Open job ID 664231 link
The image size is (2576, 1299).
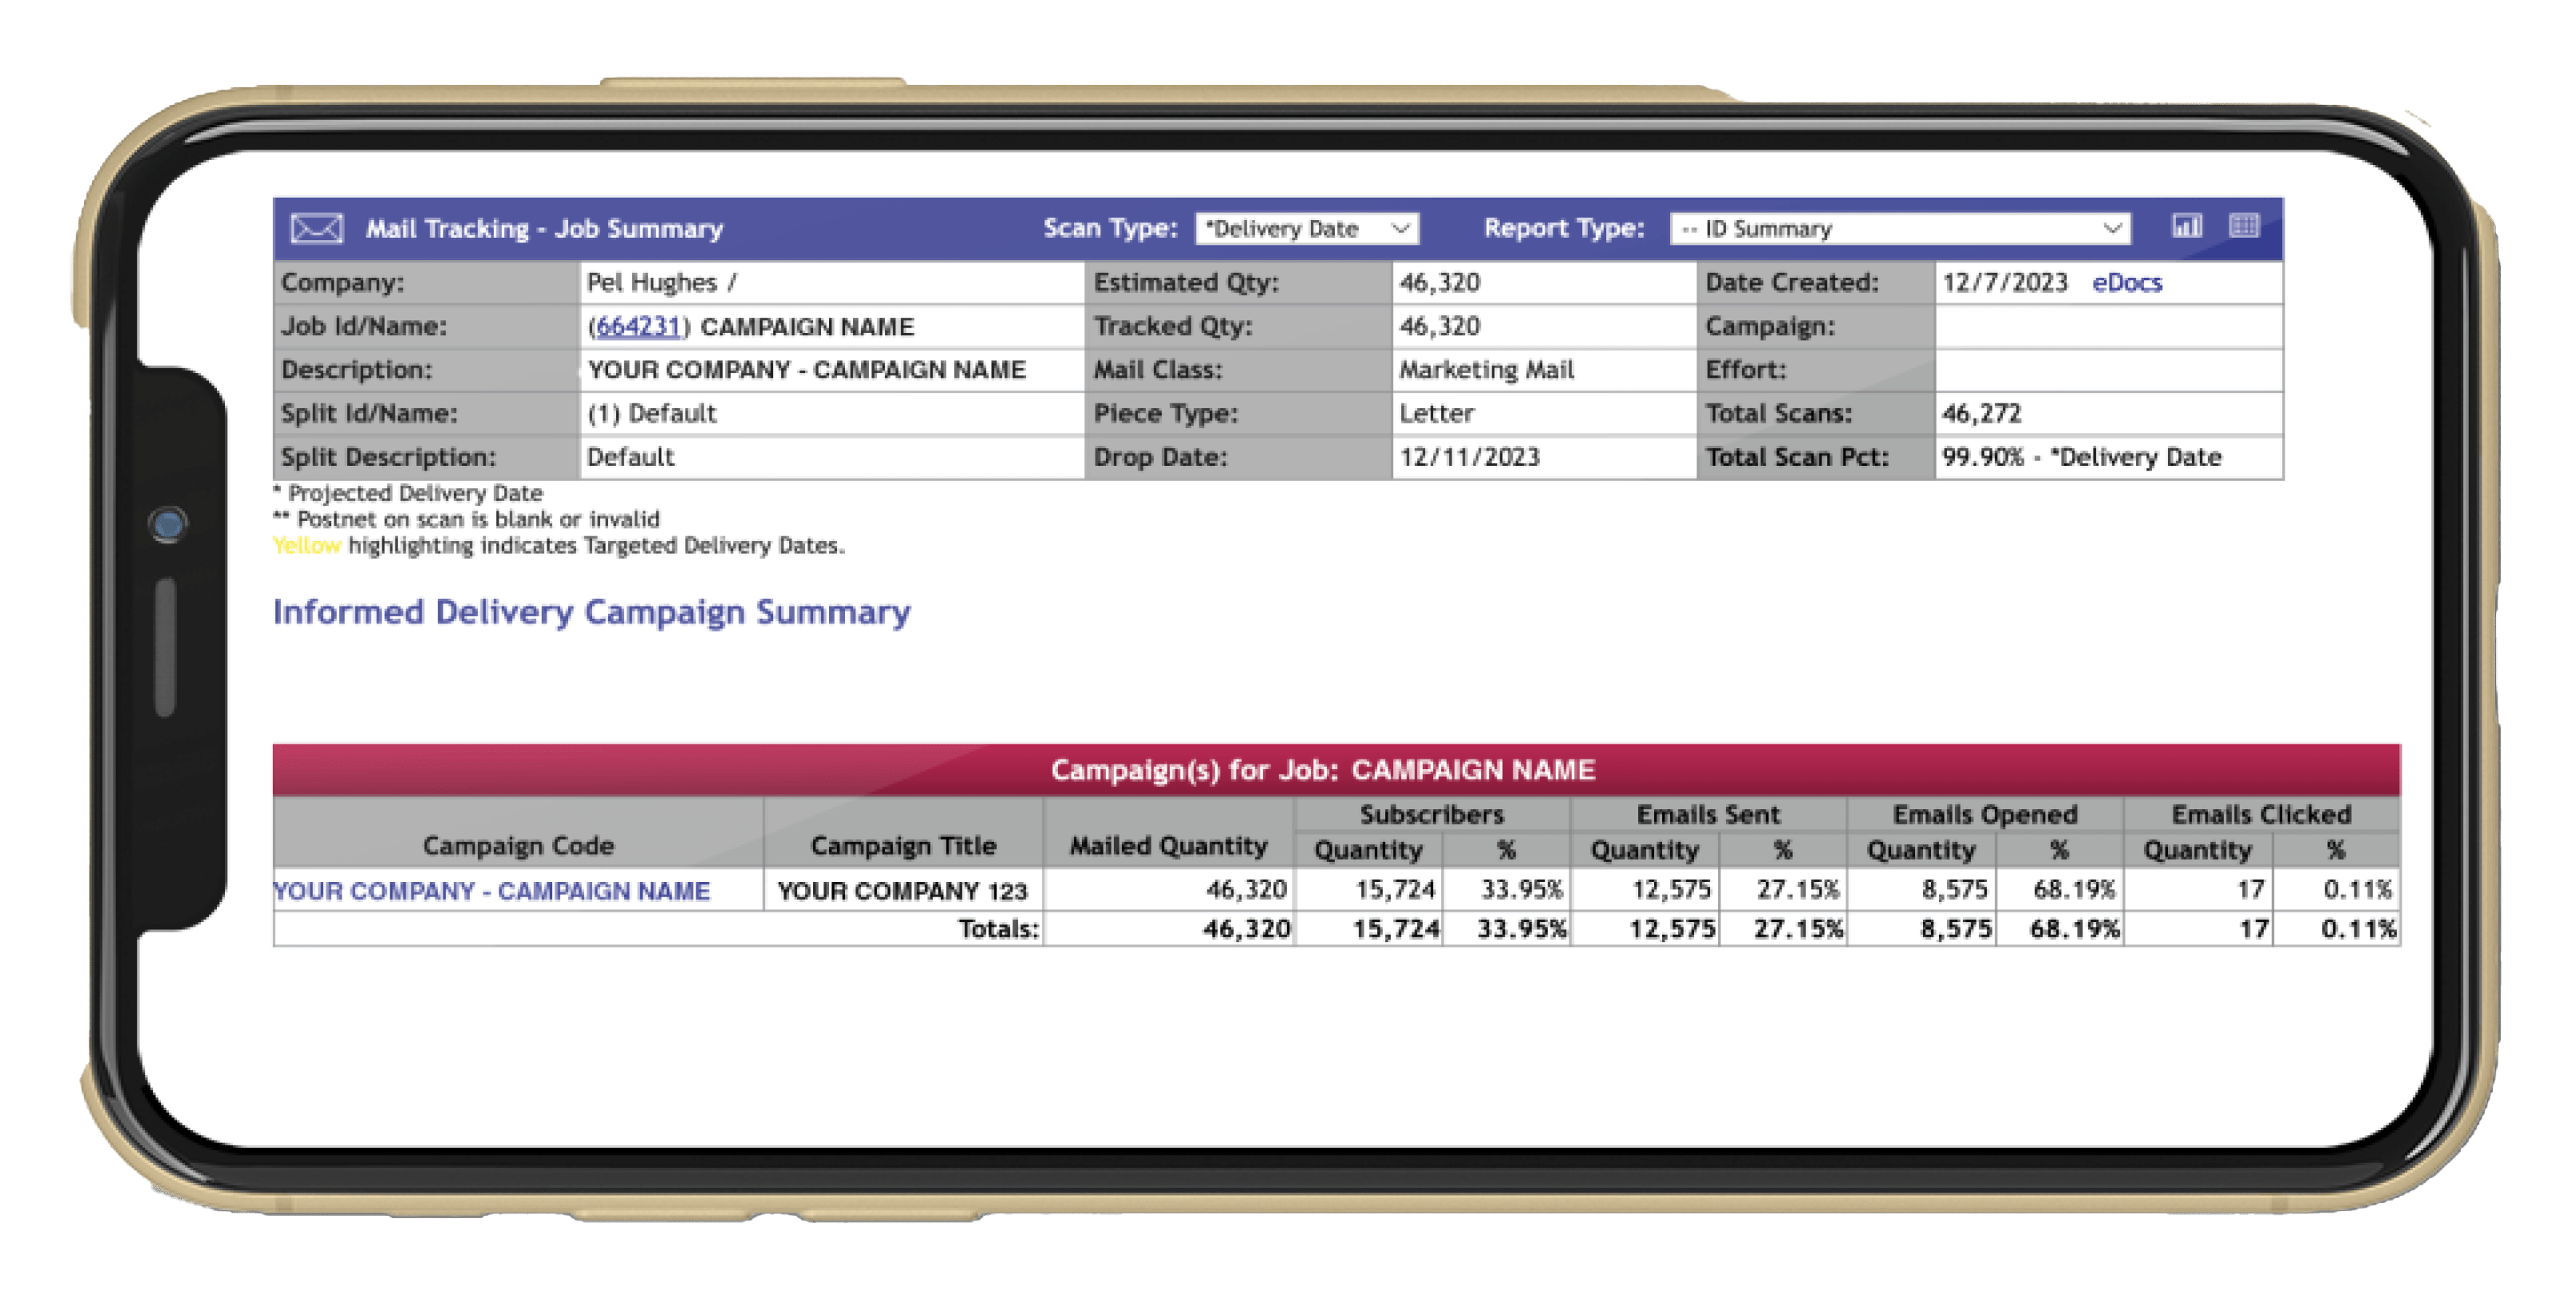638,327
